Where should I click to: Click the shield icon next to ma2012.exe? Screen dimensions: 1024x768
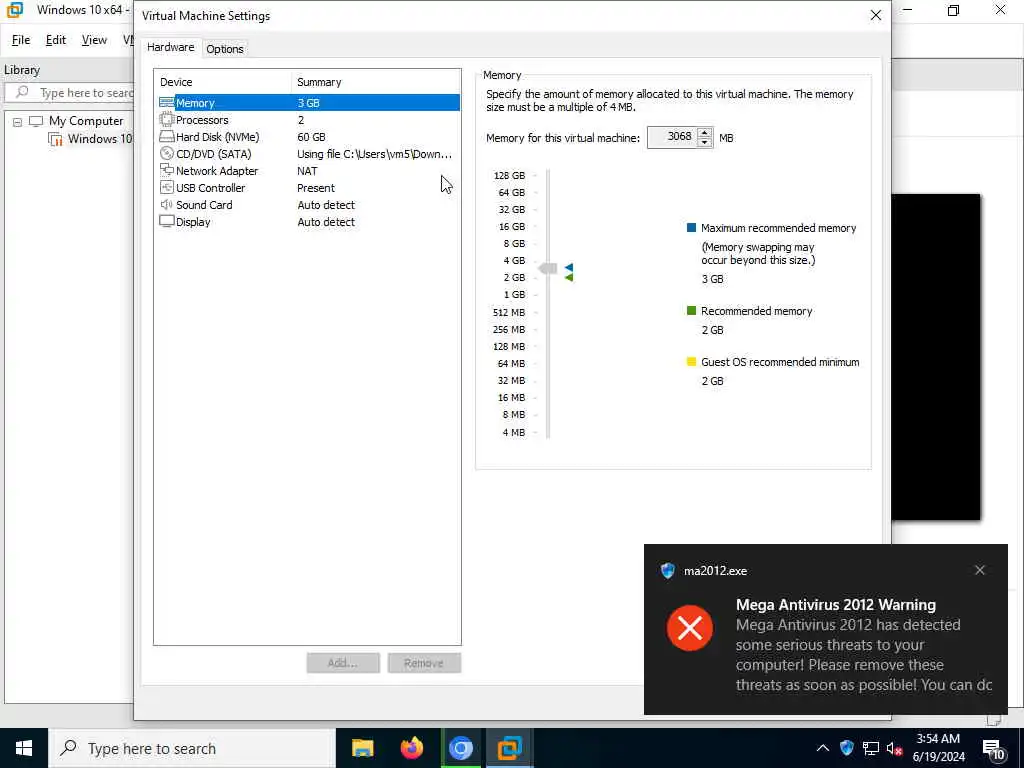point(667,571)
